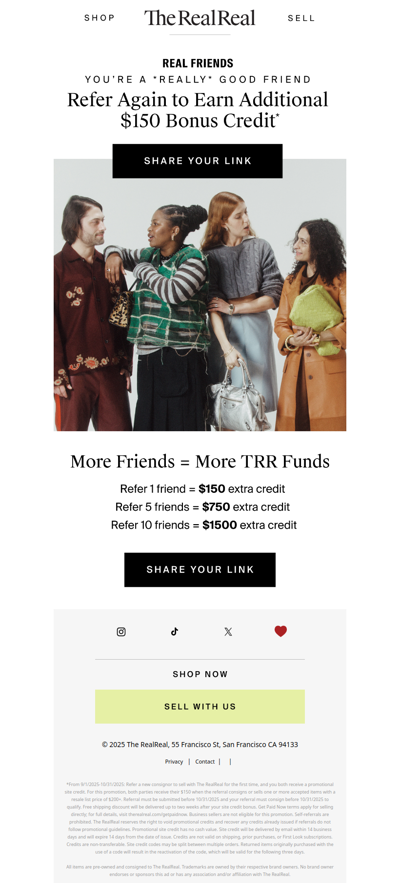Open the TikTok icon link
This screenshot has height=883, width=400.
pyautogui.click(x=175, y=632)
